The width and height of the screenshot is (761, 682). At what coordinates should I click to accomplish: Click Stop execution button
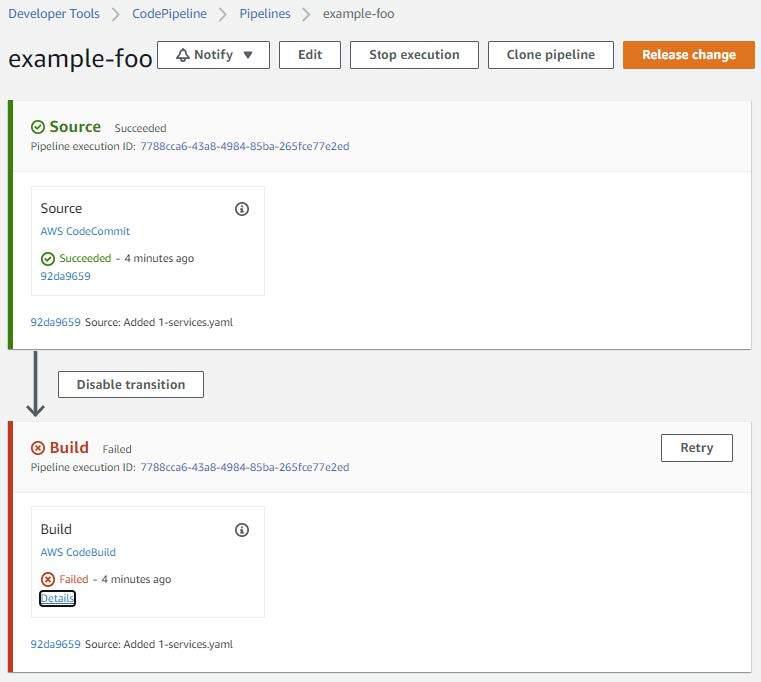[x=414, y=55]
